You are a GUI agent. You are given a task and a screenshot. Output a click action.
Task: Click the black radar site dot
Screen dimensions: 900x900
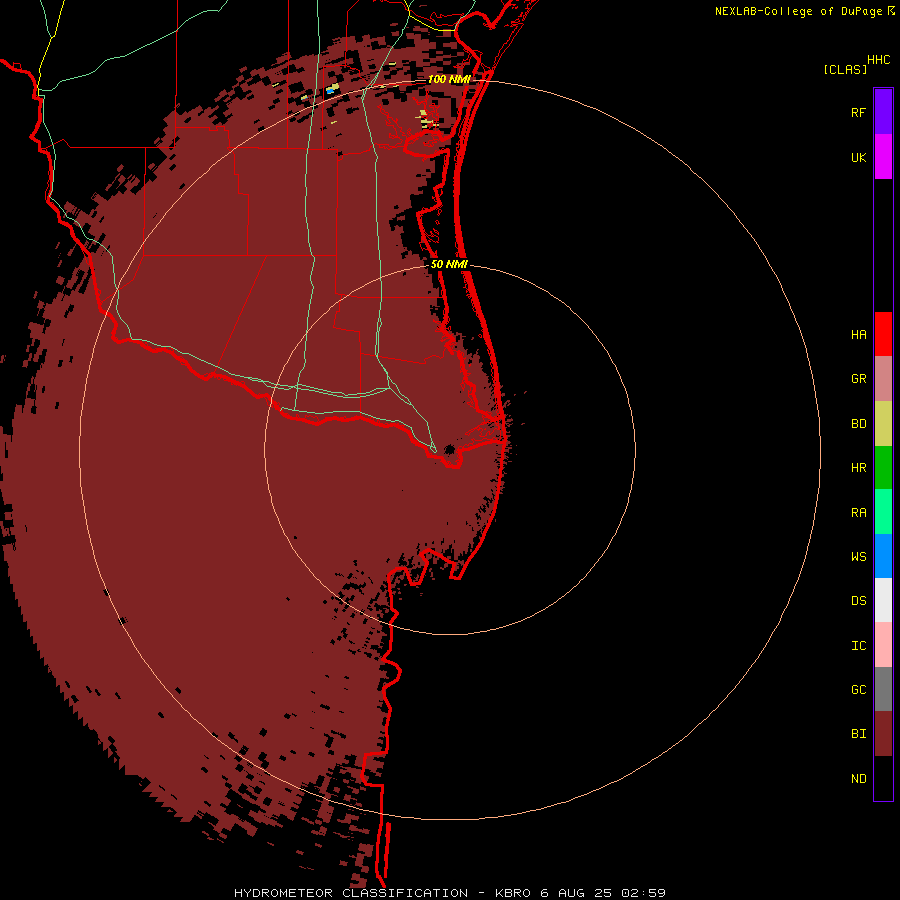450,449
